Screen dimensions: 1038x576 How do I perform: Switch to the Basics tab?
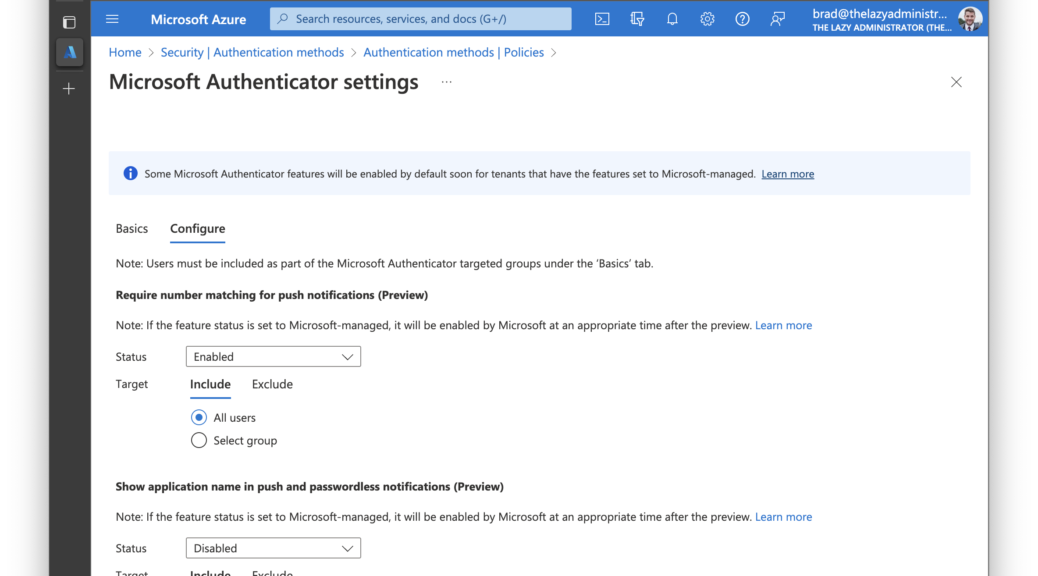132,228
